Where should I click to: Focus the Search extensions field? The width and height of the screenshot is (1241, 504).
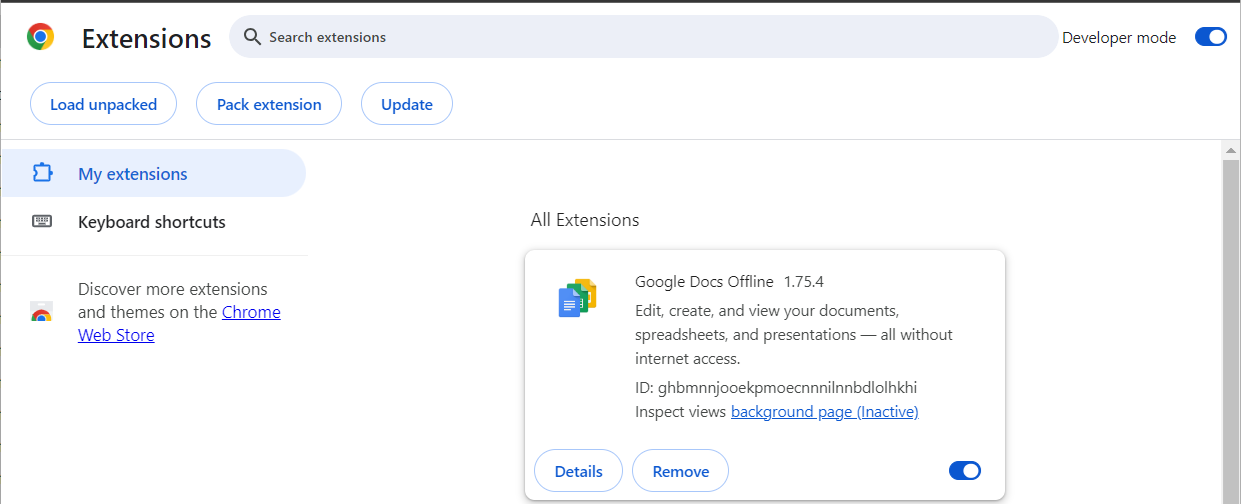[650, 37]
